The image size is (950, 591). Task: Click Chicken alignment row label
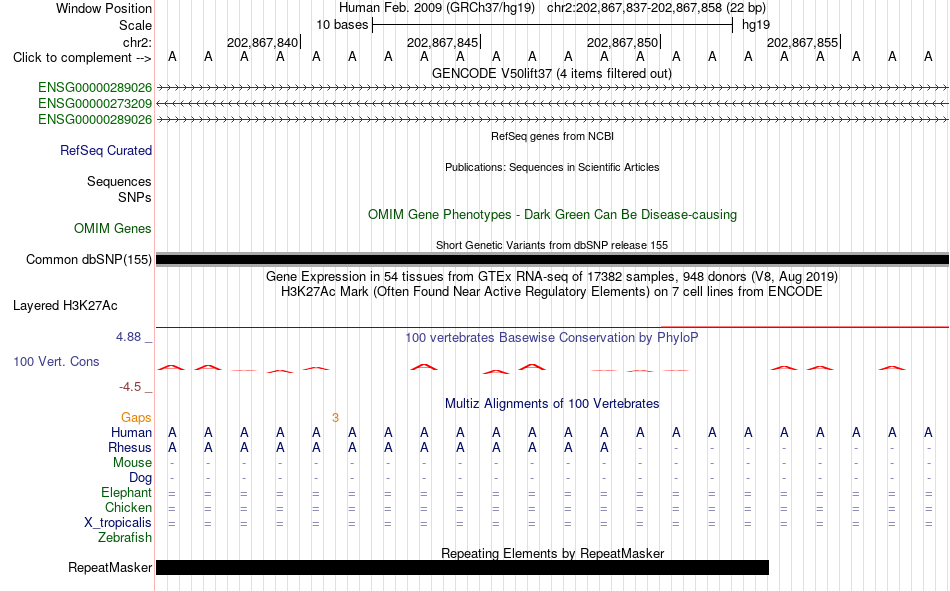(x=128, y=507)
